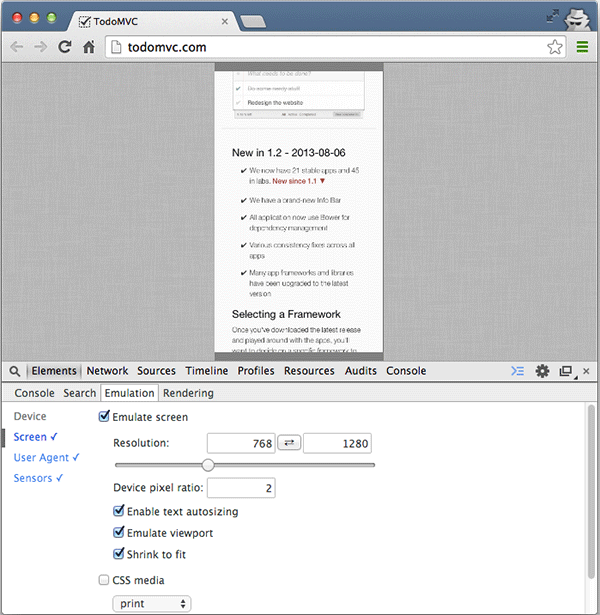Disable Enable text autosizing checkbox
600x615 pixels.
point(118,511)
